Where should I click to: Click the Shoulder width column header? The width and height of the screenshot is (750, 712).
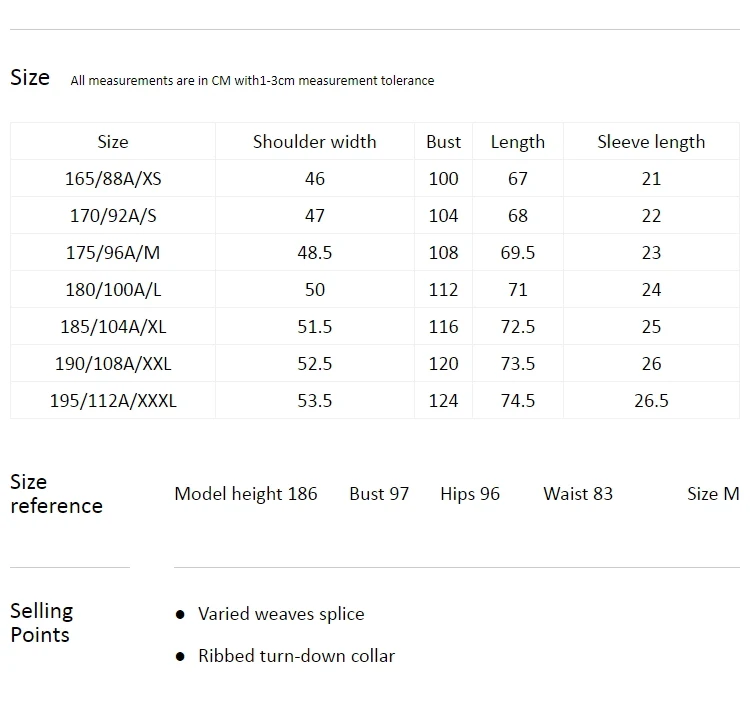click(314, 142)
